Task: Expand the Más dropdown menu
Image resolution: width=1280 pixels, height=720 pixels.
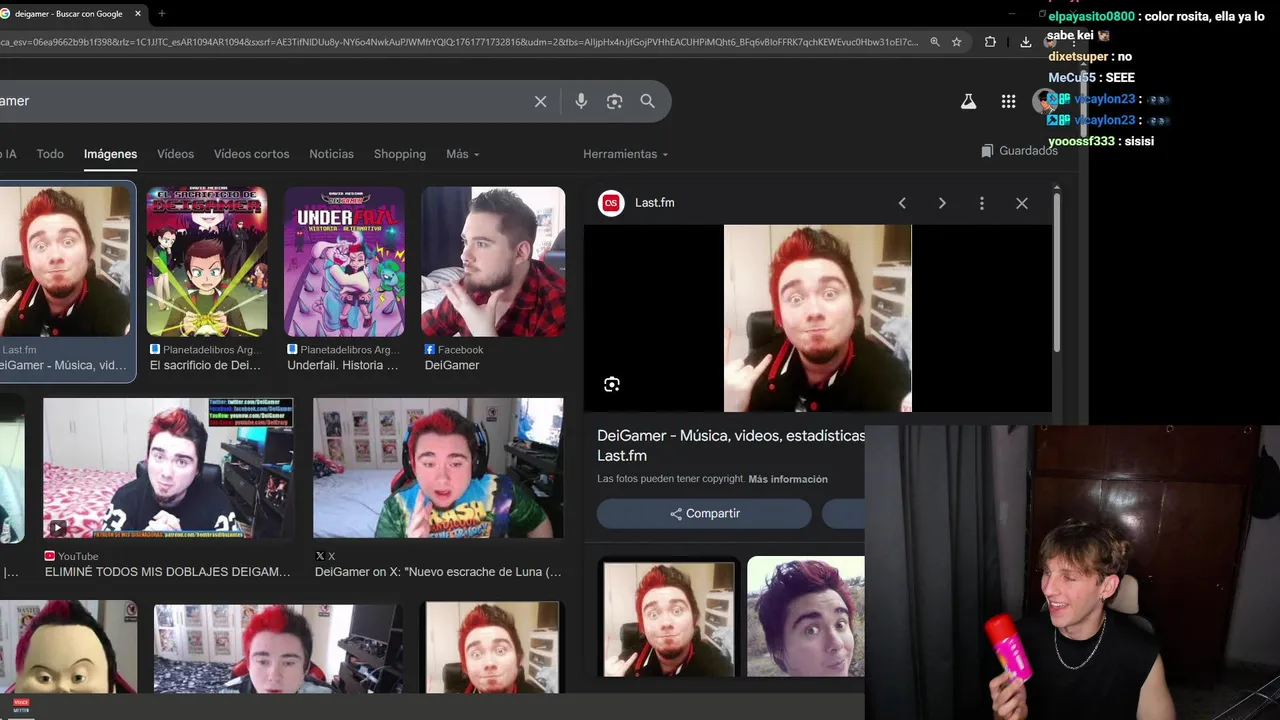Action: click(x=462, y=154)
